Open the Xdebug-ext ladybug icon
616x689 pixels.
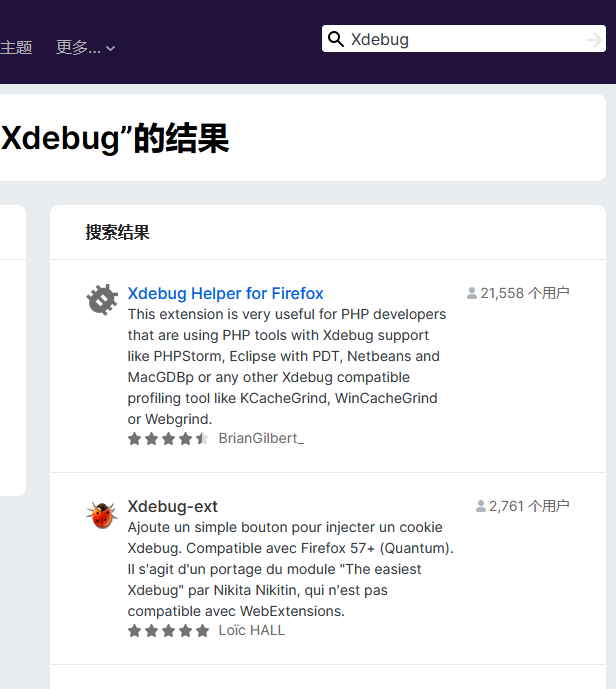[x=102, y=514]
